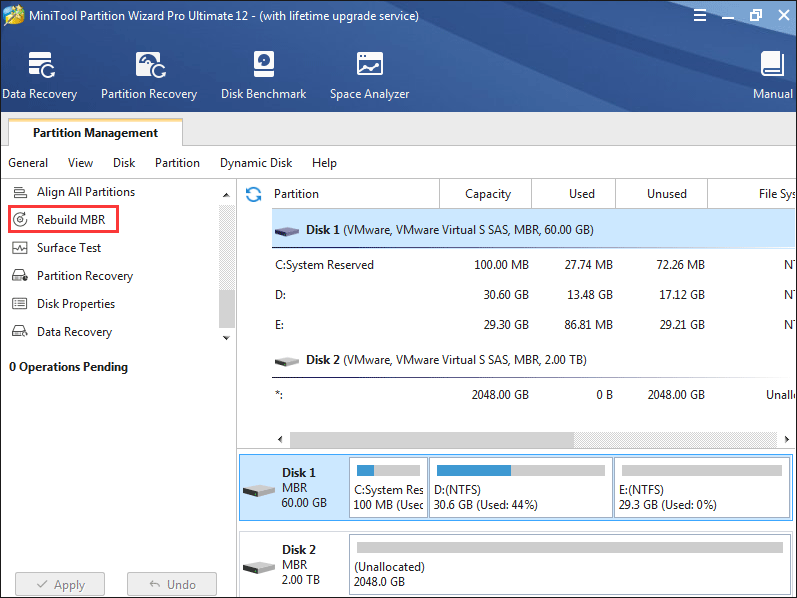Open Data Recovery from the top toolbar
Viewport: 797px width, 598px height.
click(38, 75)
